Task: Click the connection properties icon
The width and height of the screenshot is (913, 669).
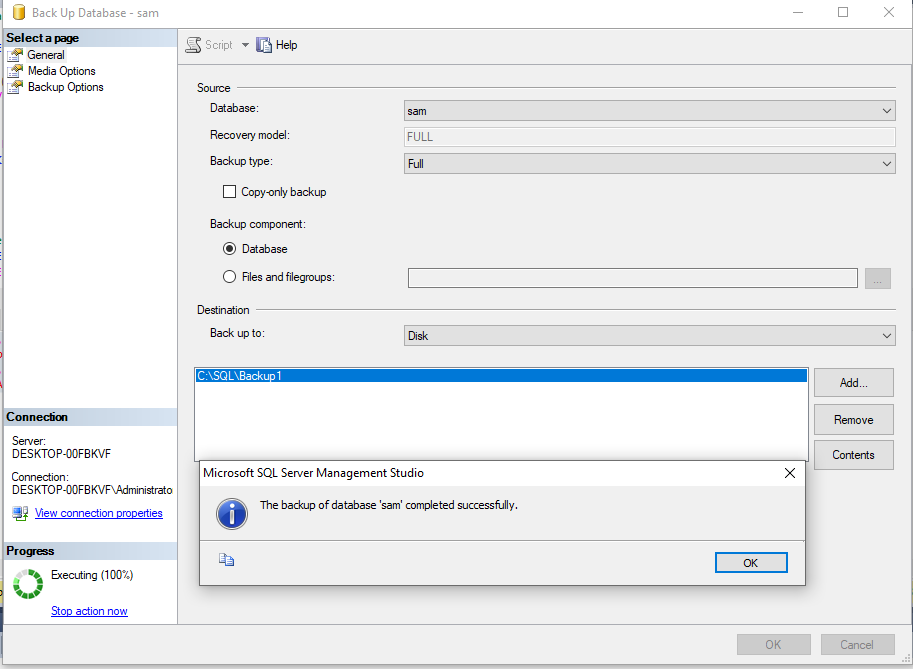Action: pos(20,513)
